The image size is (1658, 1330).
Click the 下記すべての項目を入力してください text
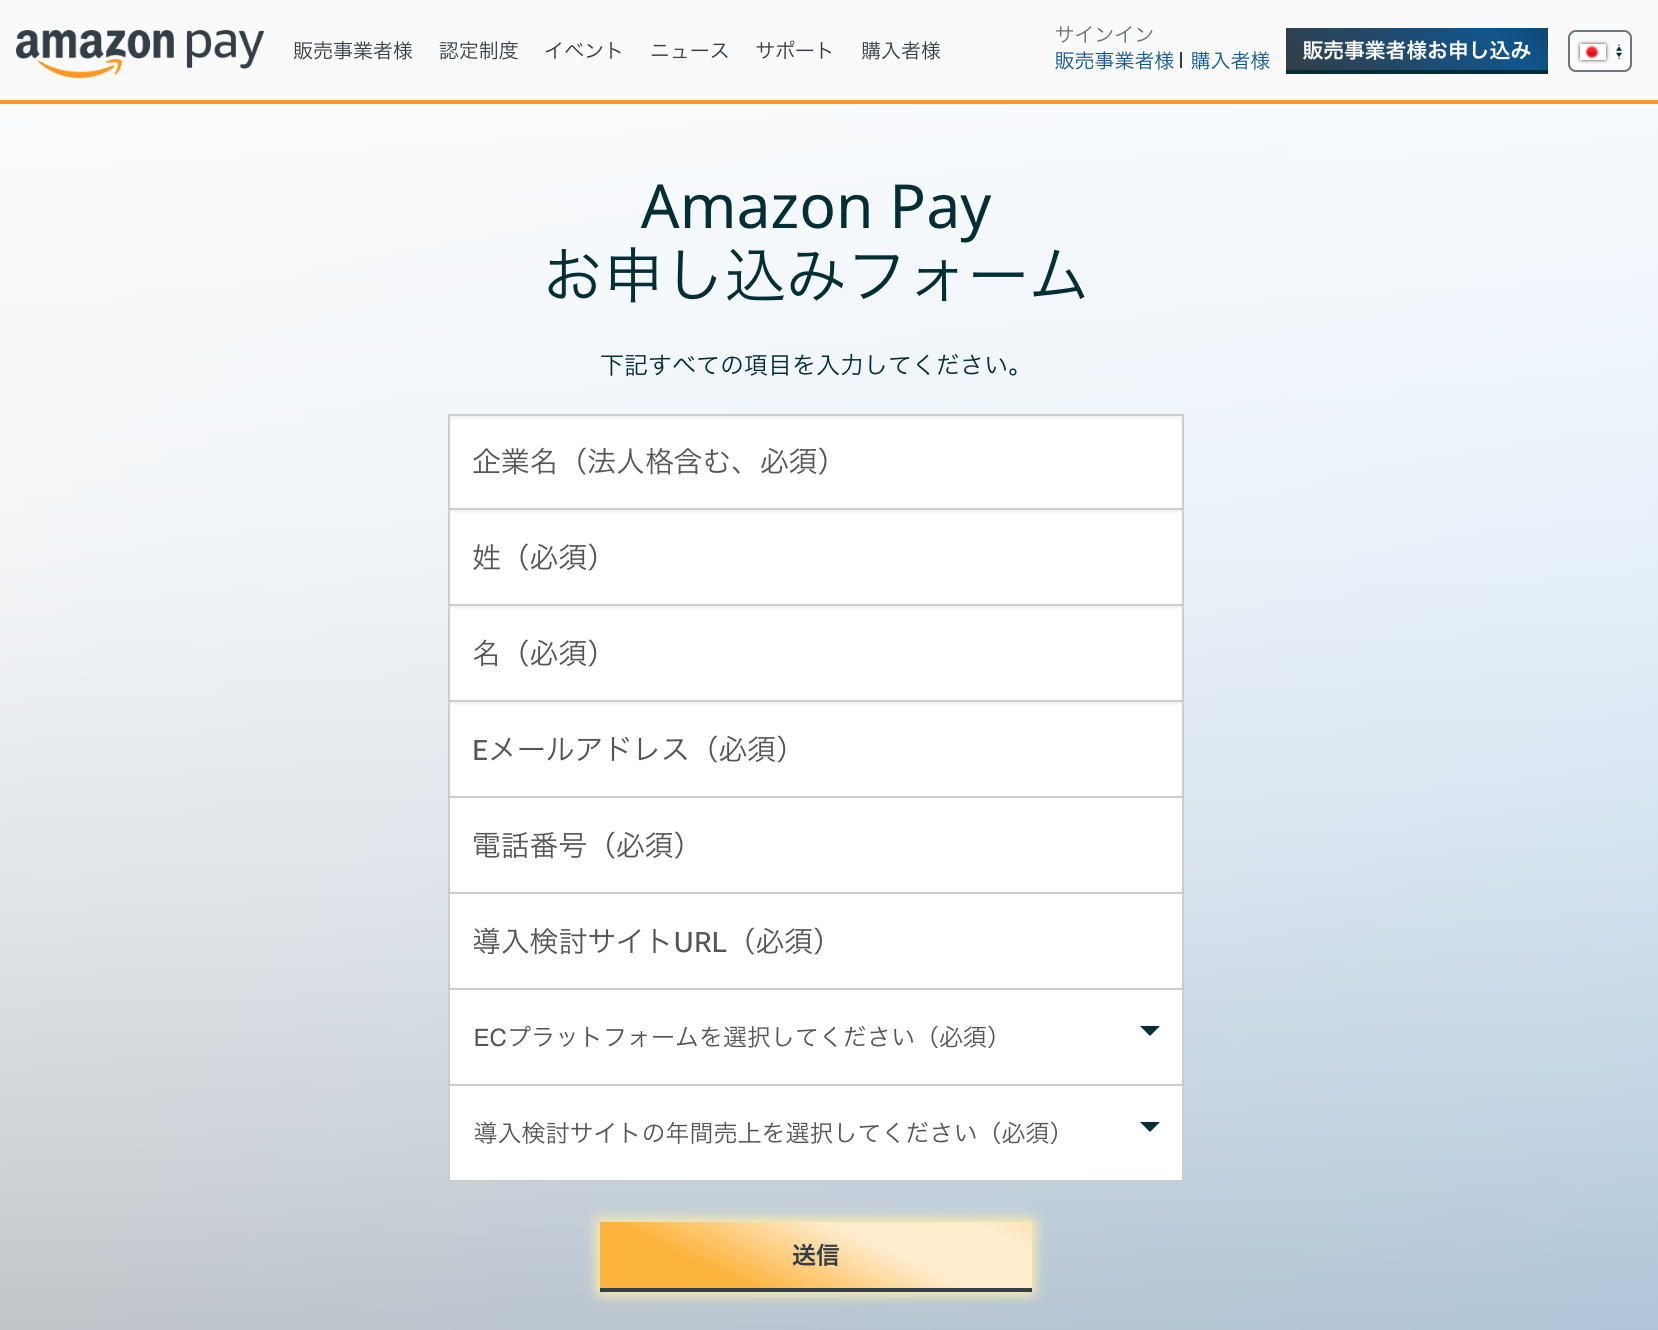[x=810, y=365]
